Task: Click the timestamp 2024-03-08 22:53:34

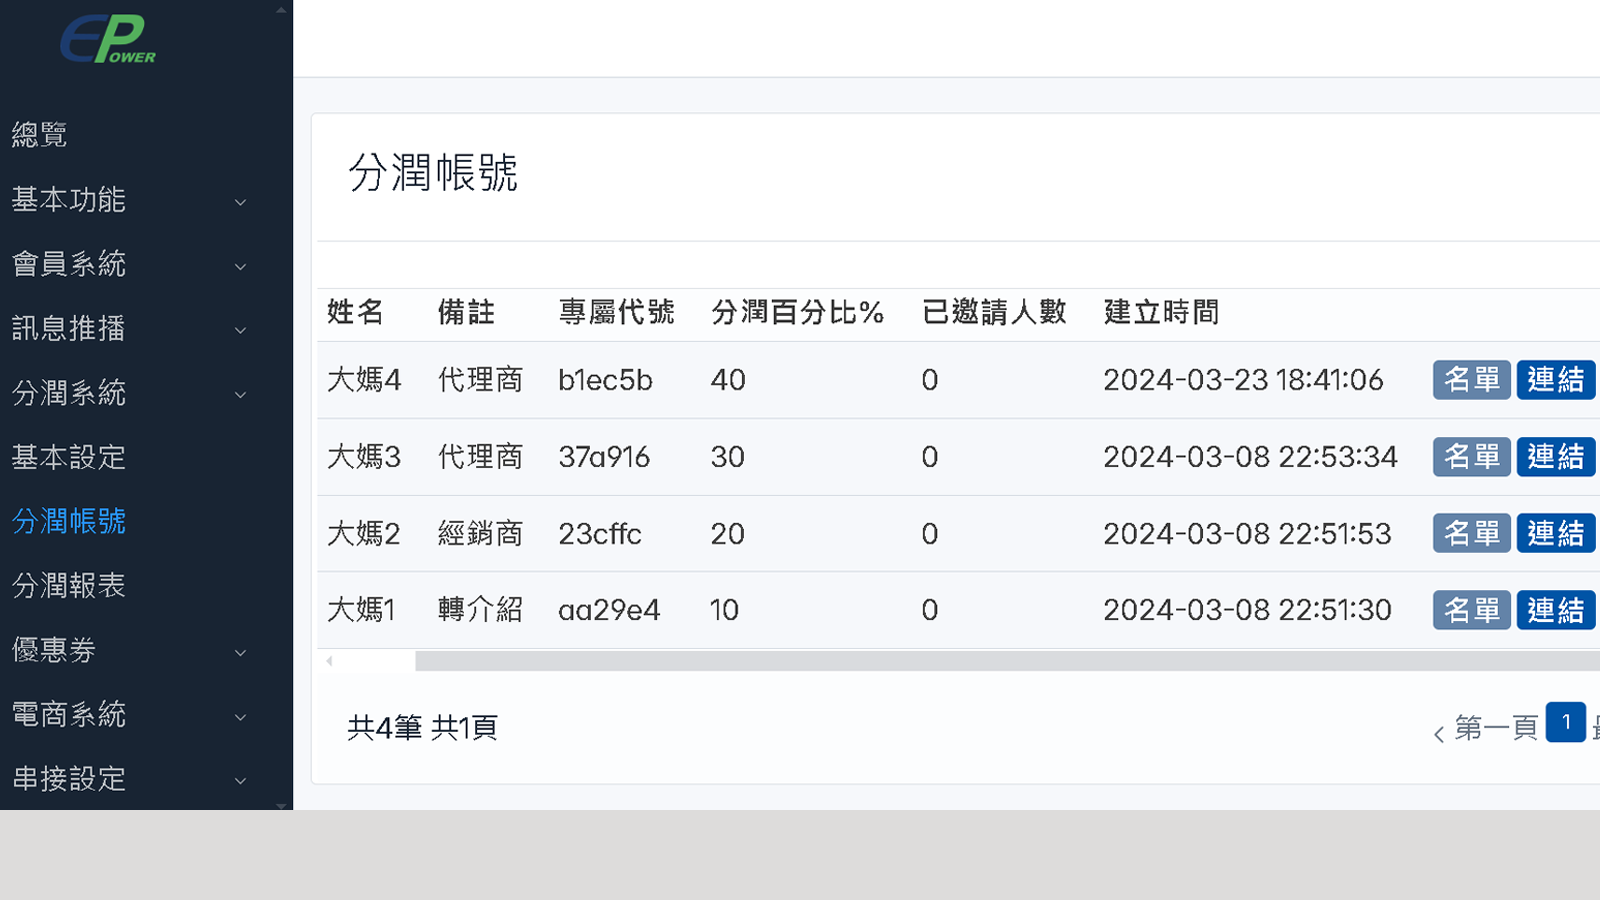Action: click(1250, 457)
